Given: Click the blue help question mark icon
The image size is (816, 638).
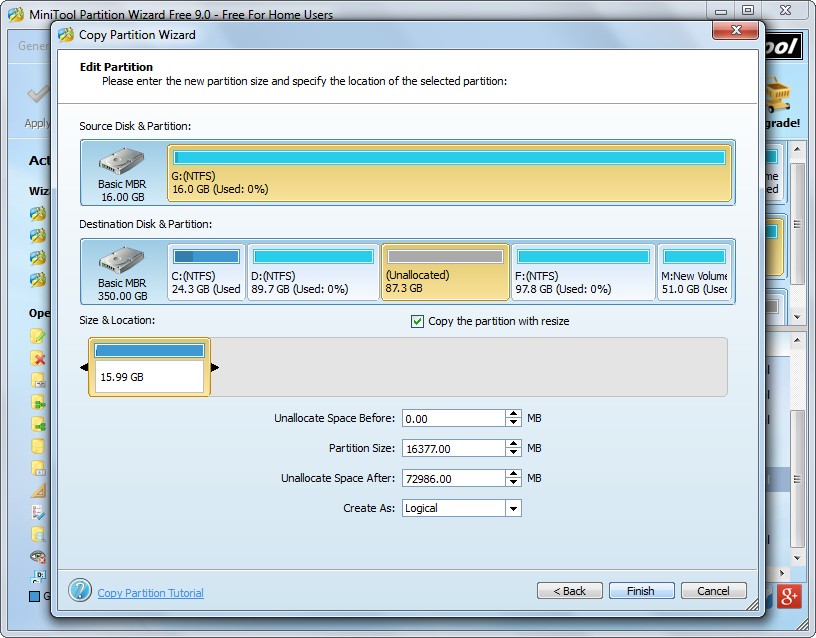Looking at the screenshot, I should (80, 590).
